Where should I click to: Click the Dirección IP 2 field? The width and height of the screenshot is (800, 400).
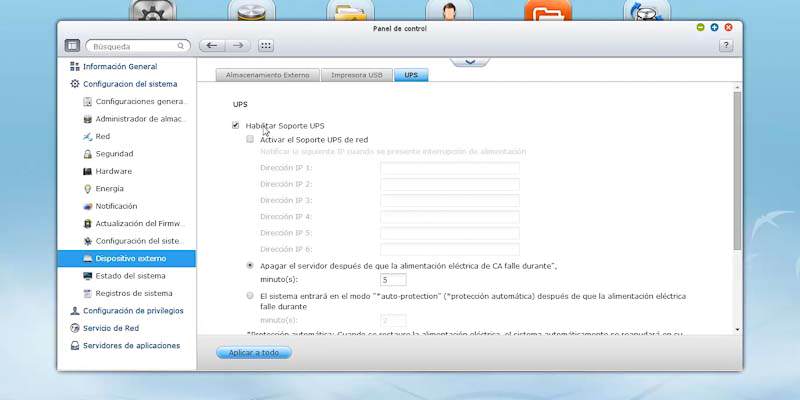(449, 184)
